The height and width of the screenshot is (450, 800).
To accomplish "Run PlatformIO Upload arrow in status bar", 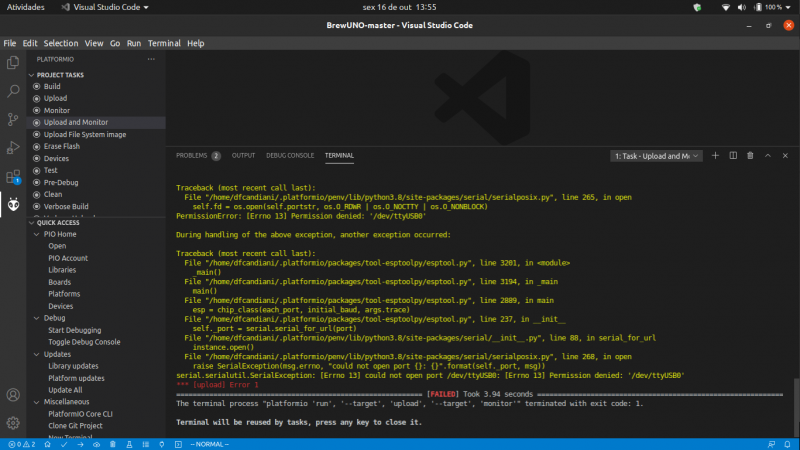I will tap(80, 444).
